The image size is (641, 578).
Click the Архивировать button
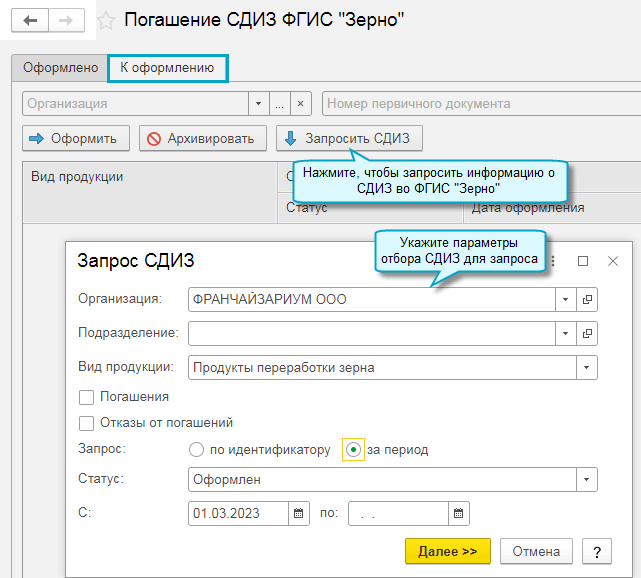(x=203, y=139)
